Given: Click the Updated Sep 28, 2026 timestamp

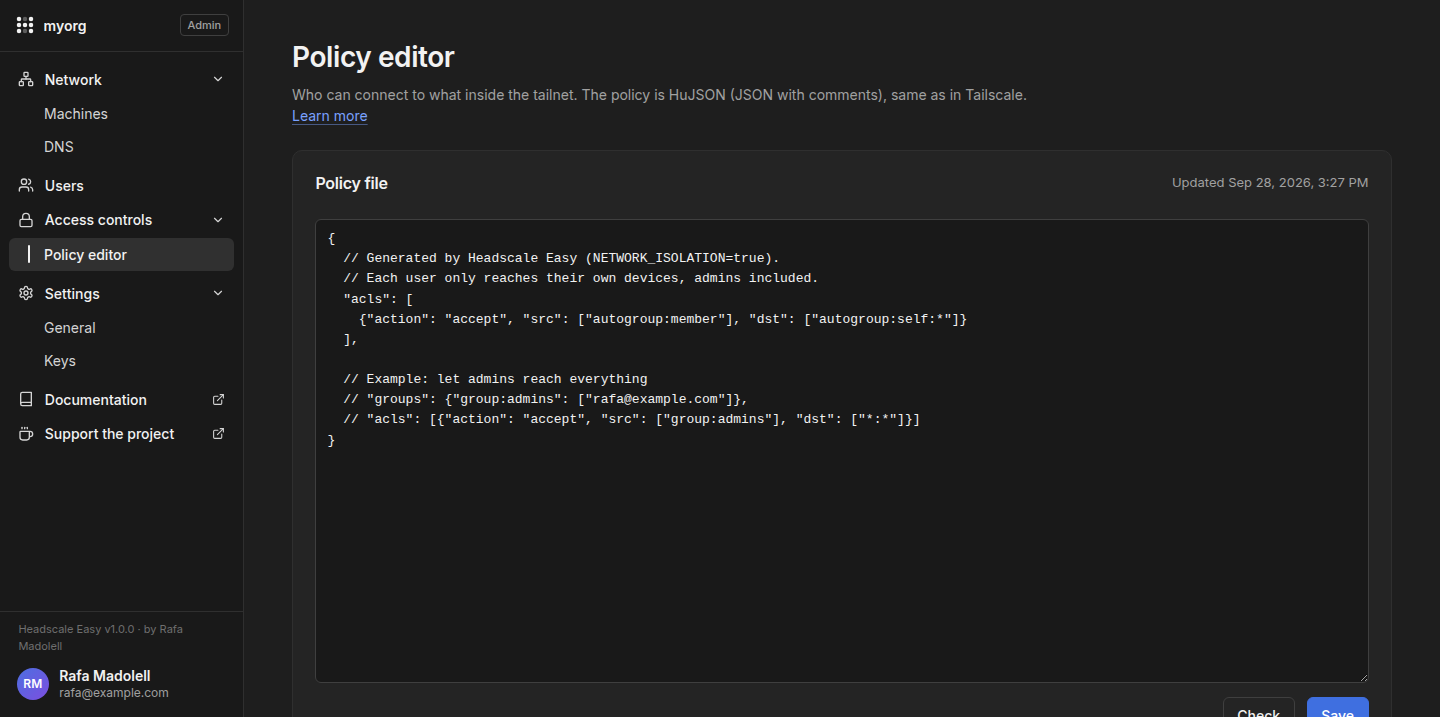Looking at the screenshot, I should click(1270, 183).
